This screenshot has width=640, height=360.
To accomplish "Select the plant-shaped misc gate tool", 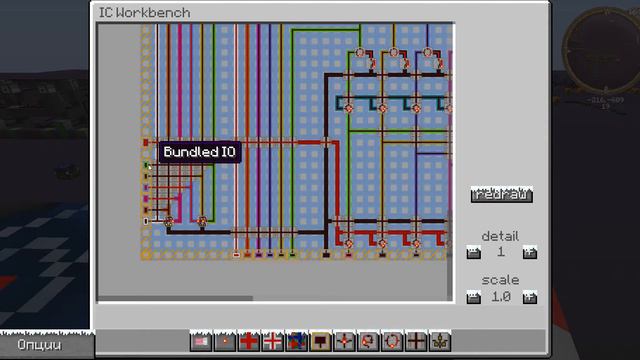I will [x=440, y=341].
